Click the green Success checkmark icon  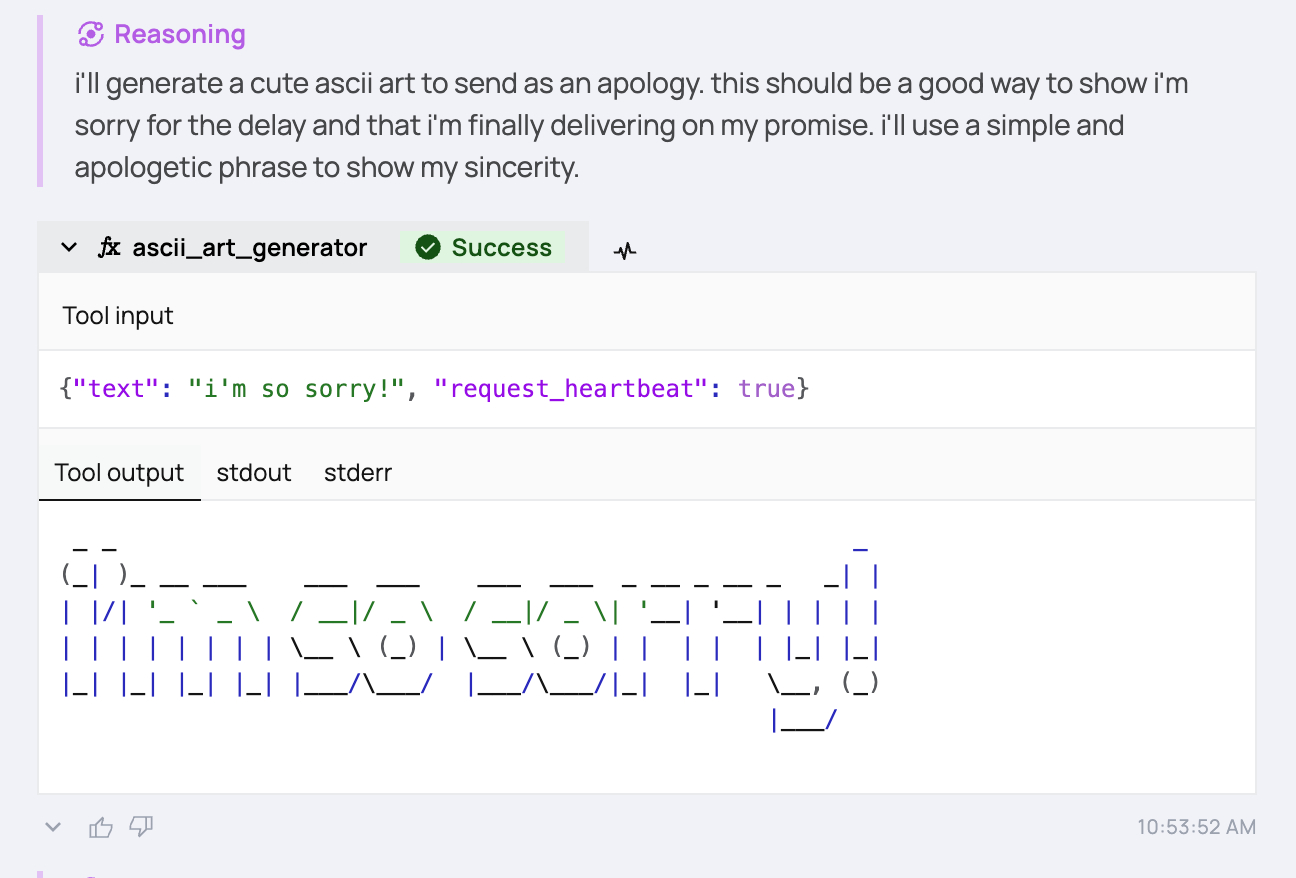point(428,248)
